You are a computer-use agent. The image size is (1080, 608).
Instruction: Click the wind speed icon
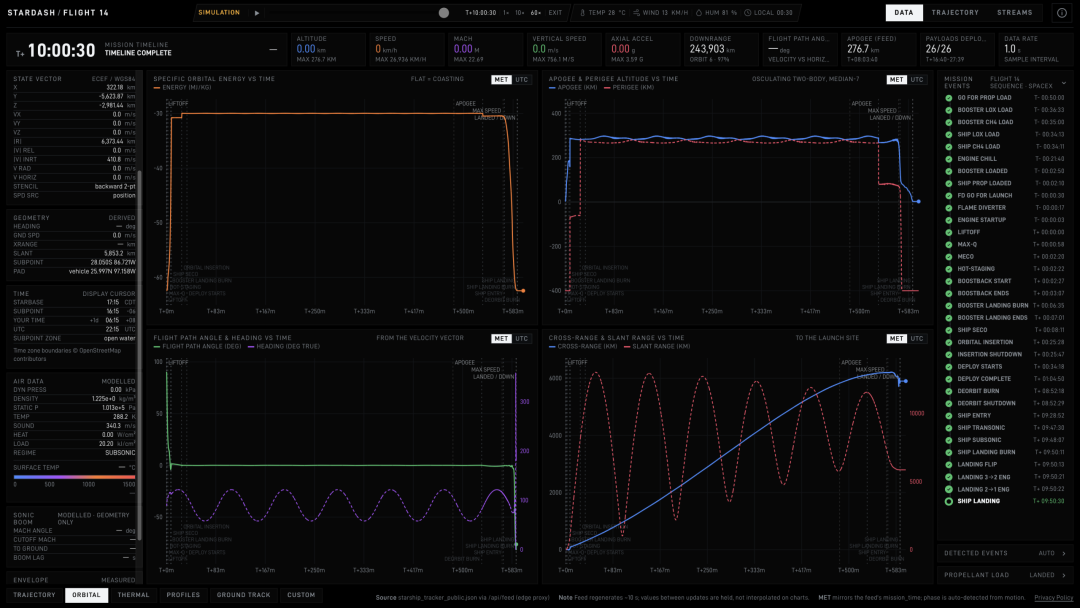pyautogui.click(x=636, y=12)
